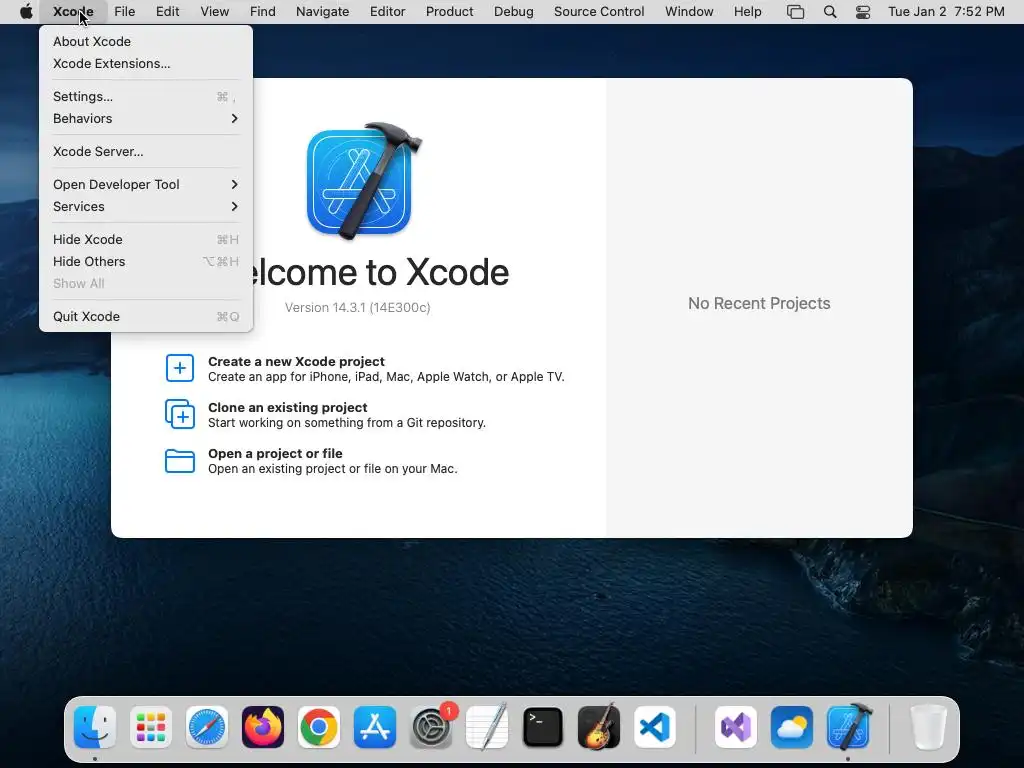Viewport: 1024px width, 768px height.
Task: Open the Apple menu logo
Action: click(x=26, y=11)
